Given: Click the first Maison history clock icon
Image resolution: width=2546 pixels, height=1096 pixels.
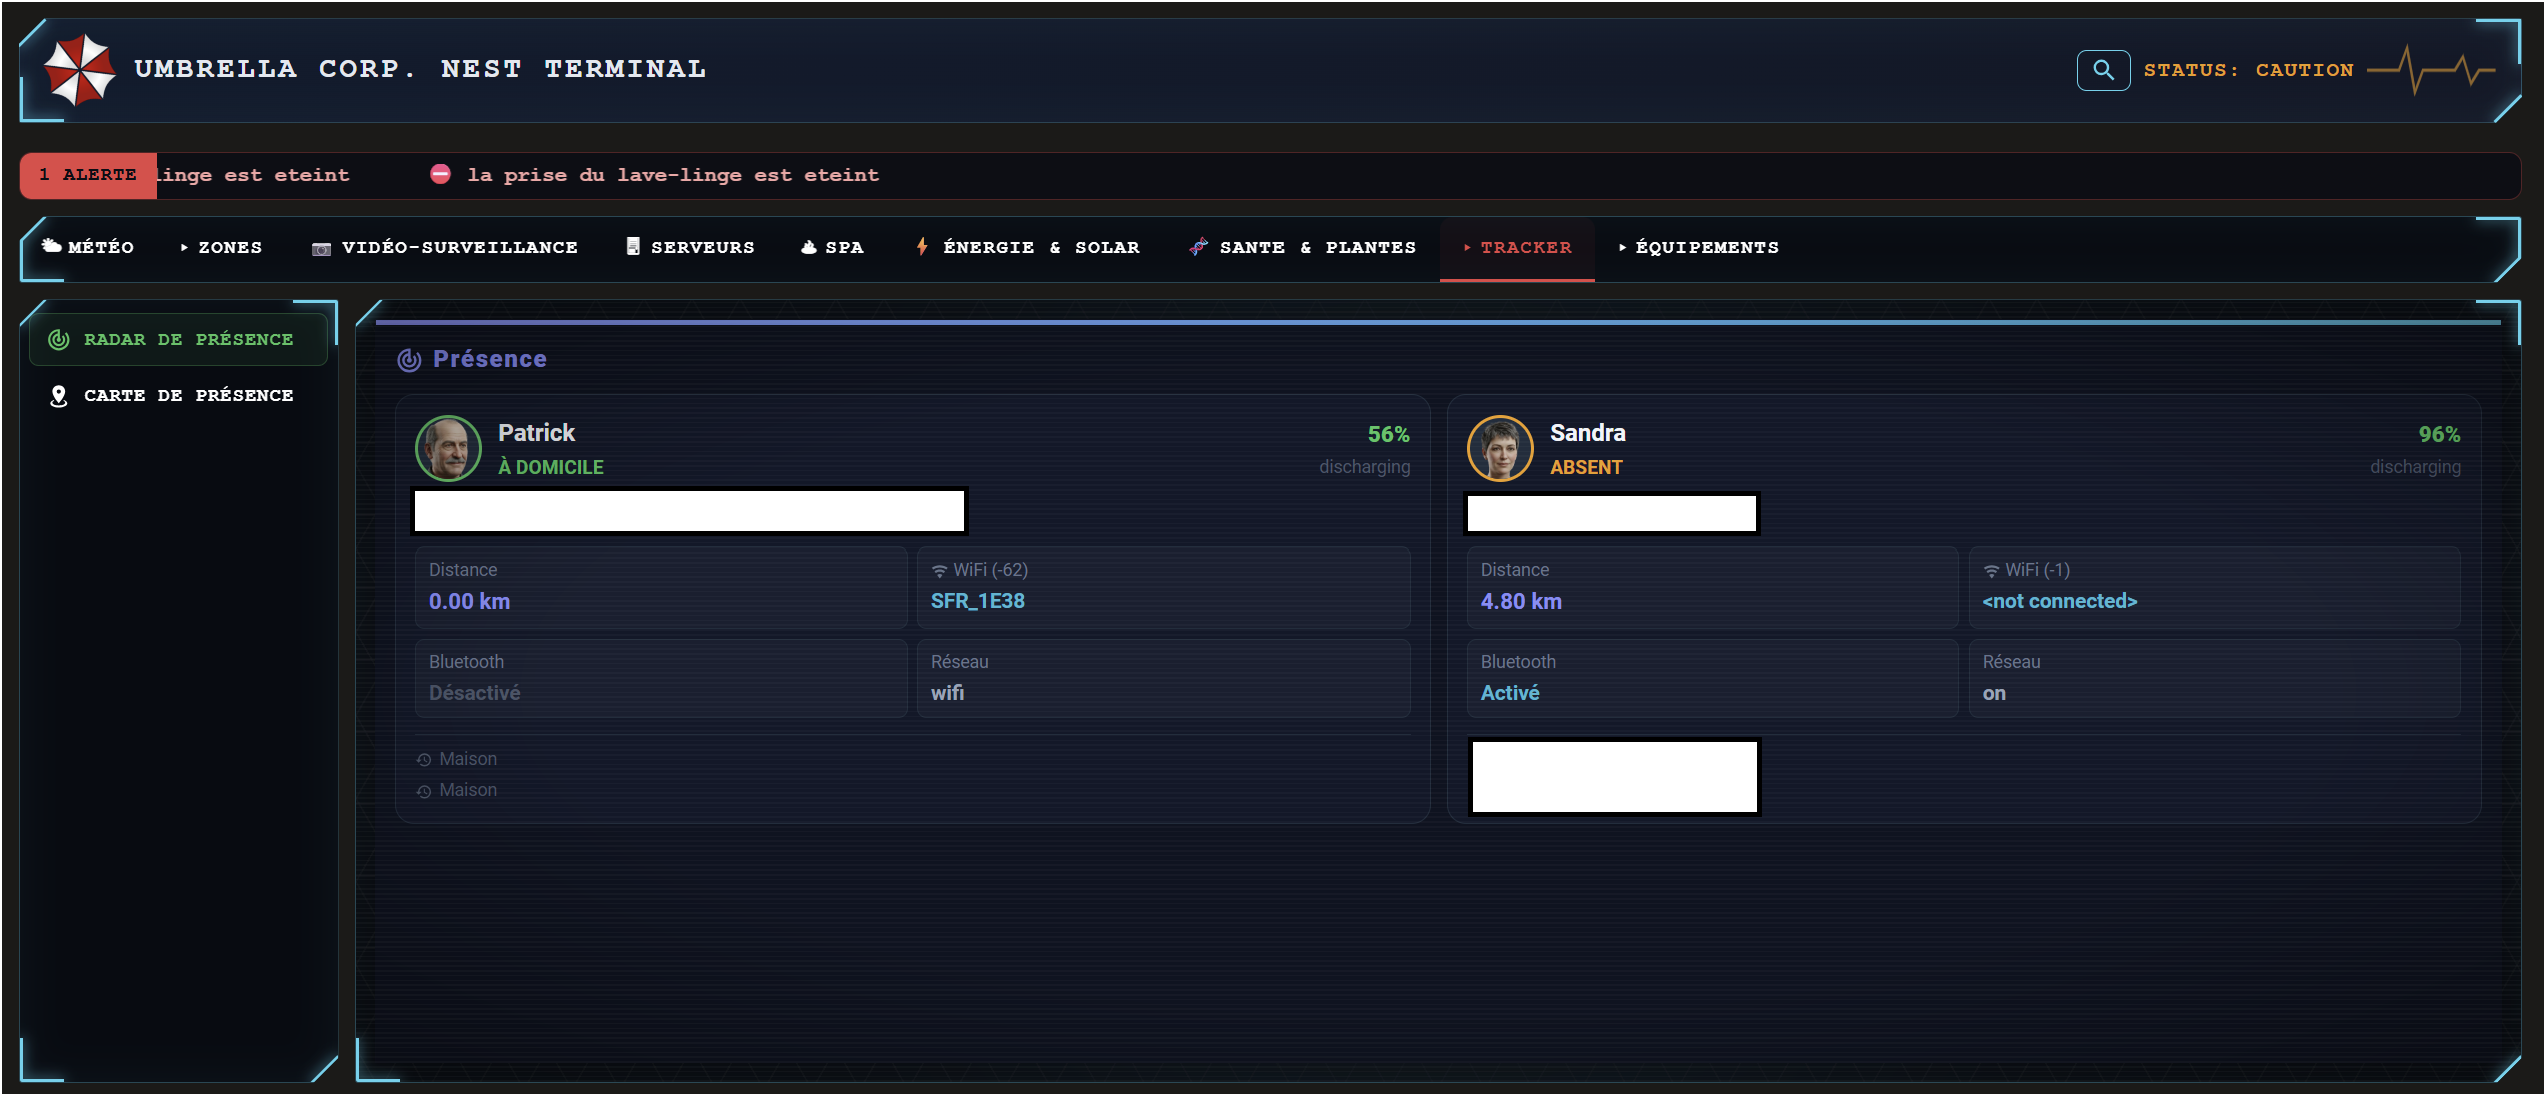Looking at the screenshot, I should (424, 760).
